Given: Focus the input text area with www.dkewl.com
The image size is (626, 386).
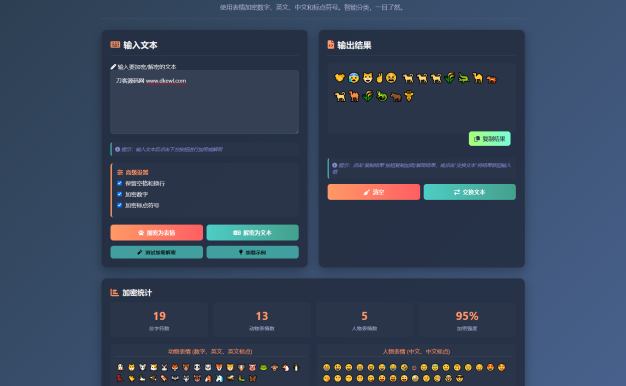Looking at the screenshot, I should [x=204, y=102].
